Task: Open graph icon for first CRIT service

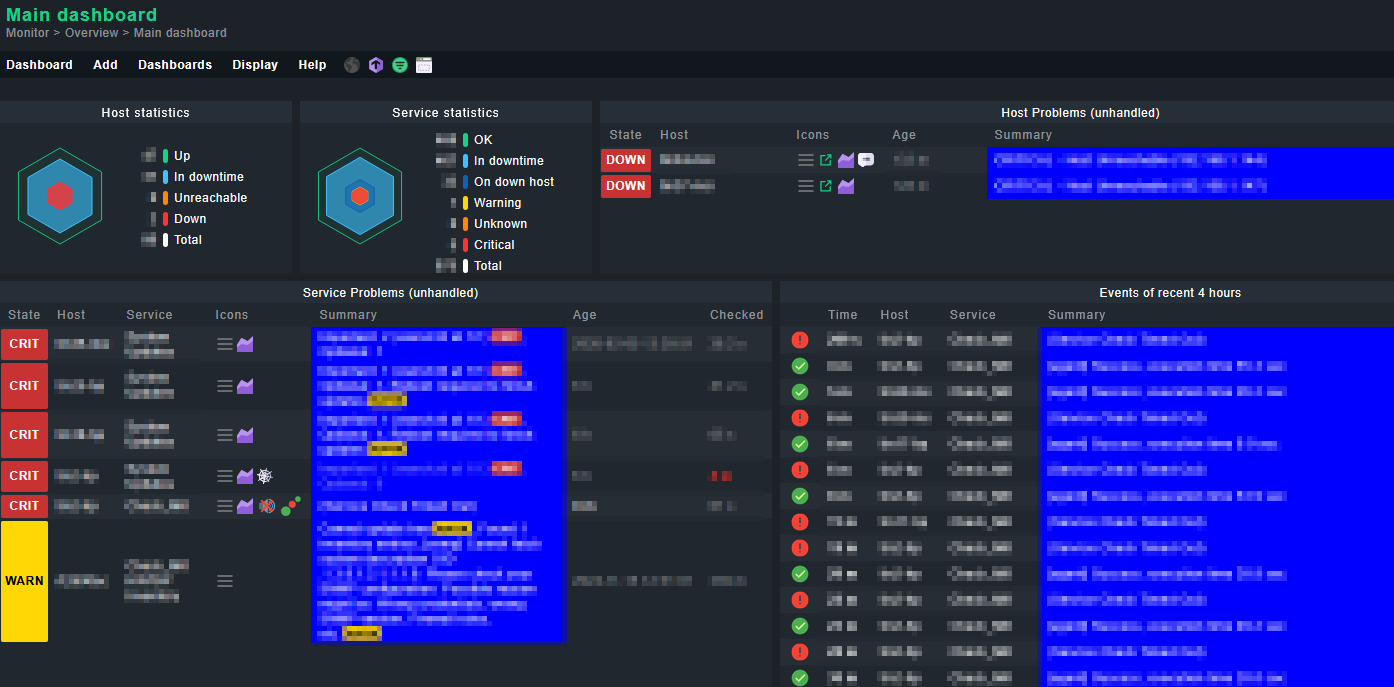Action: tap(245, 344)
